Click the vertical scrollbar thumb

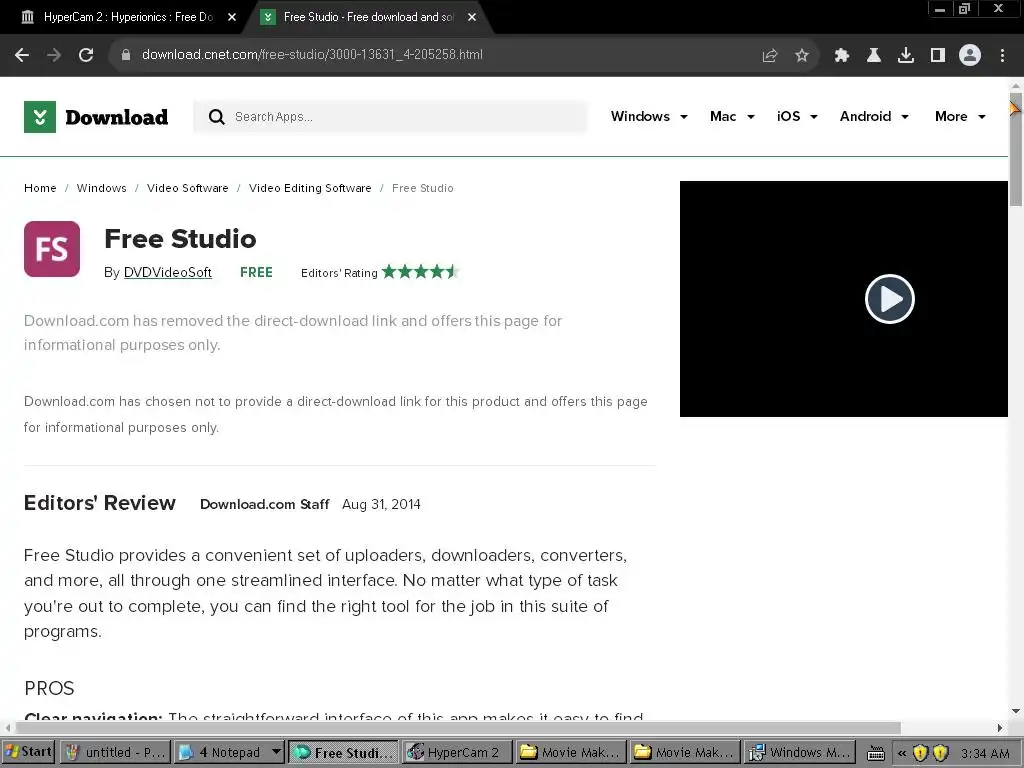point(1016,150)
